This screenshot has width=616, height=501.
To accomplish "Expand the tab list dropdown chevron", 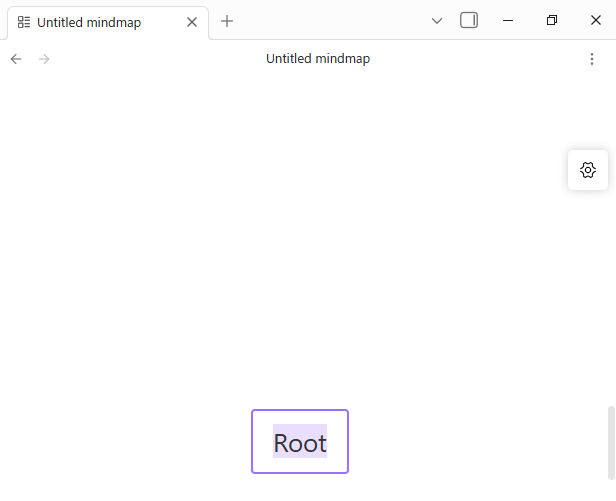I will tap(437, 21).
